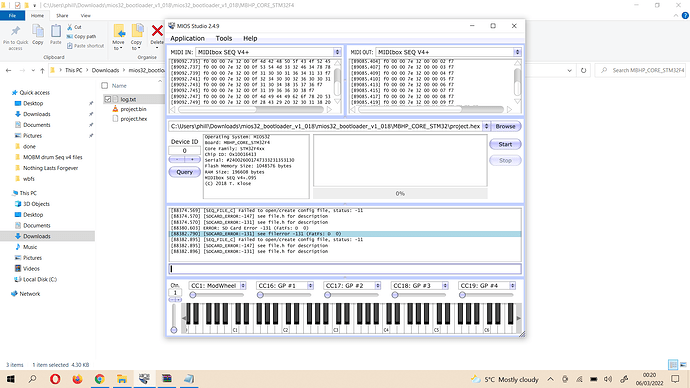Click Copy path in Explorer ribbon

pos(81,37)
